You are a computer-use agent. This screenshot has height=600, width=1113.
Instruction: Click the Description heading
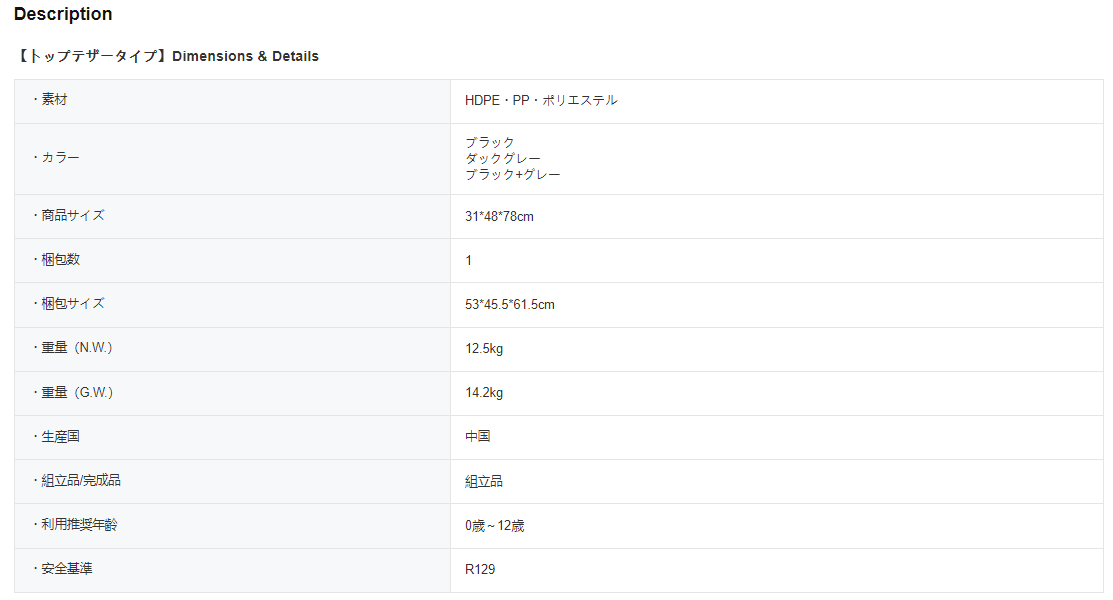pos(63,14)
